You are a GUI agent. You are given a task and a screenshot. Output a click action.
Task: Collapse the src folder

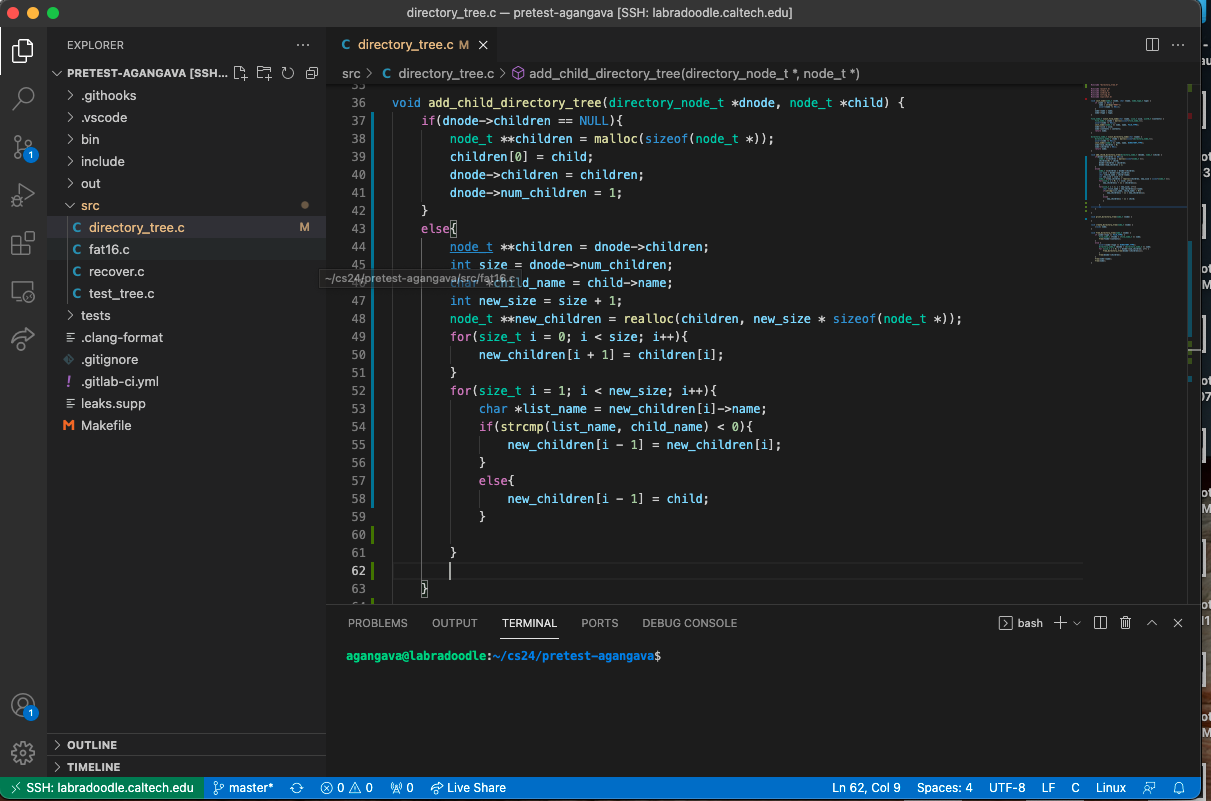coord(90,206)
